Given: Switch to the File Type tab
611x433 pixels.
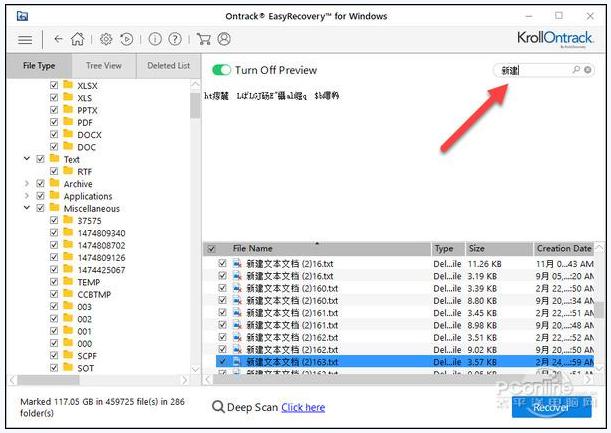Looking at the screenshot, I should coord(39,66).
